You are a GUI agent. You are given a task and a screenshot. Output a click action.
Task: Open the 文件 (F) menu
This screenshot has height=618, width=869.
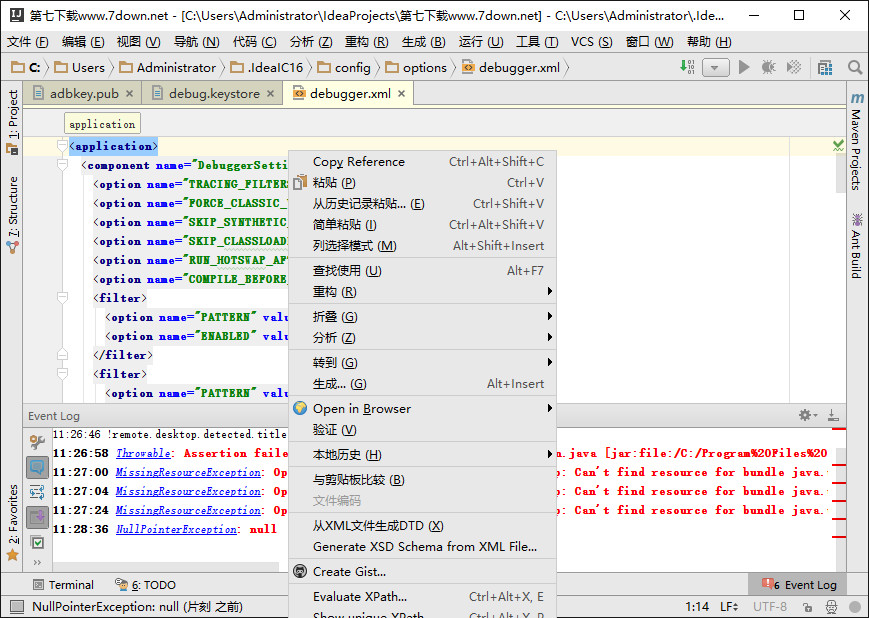pos(27,42)
